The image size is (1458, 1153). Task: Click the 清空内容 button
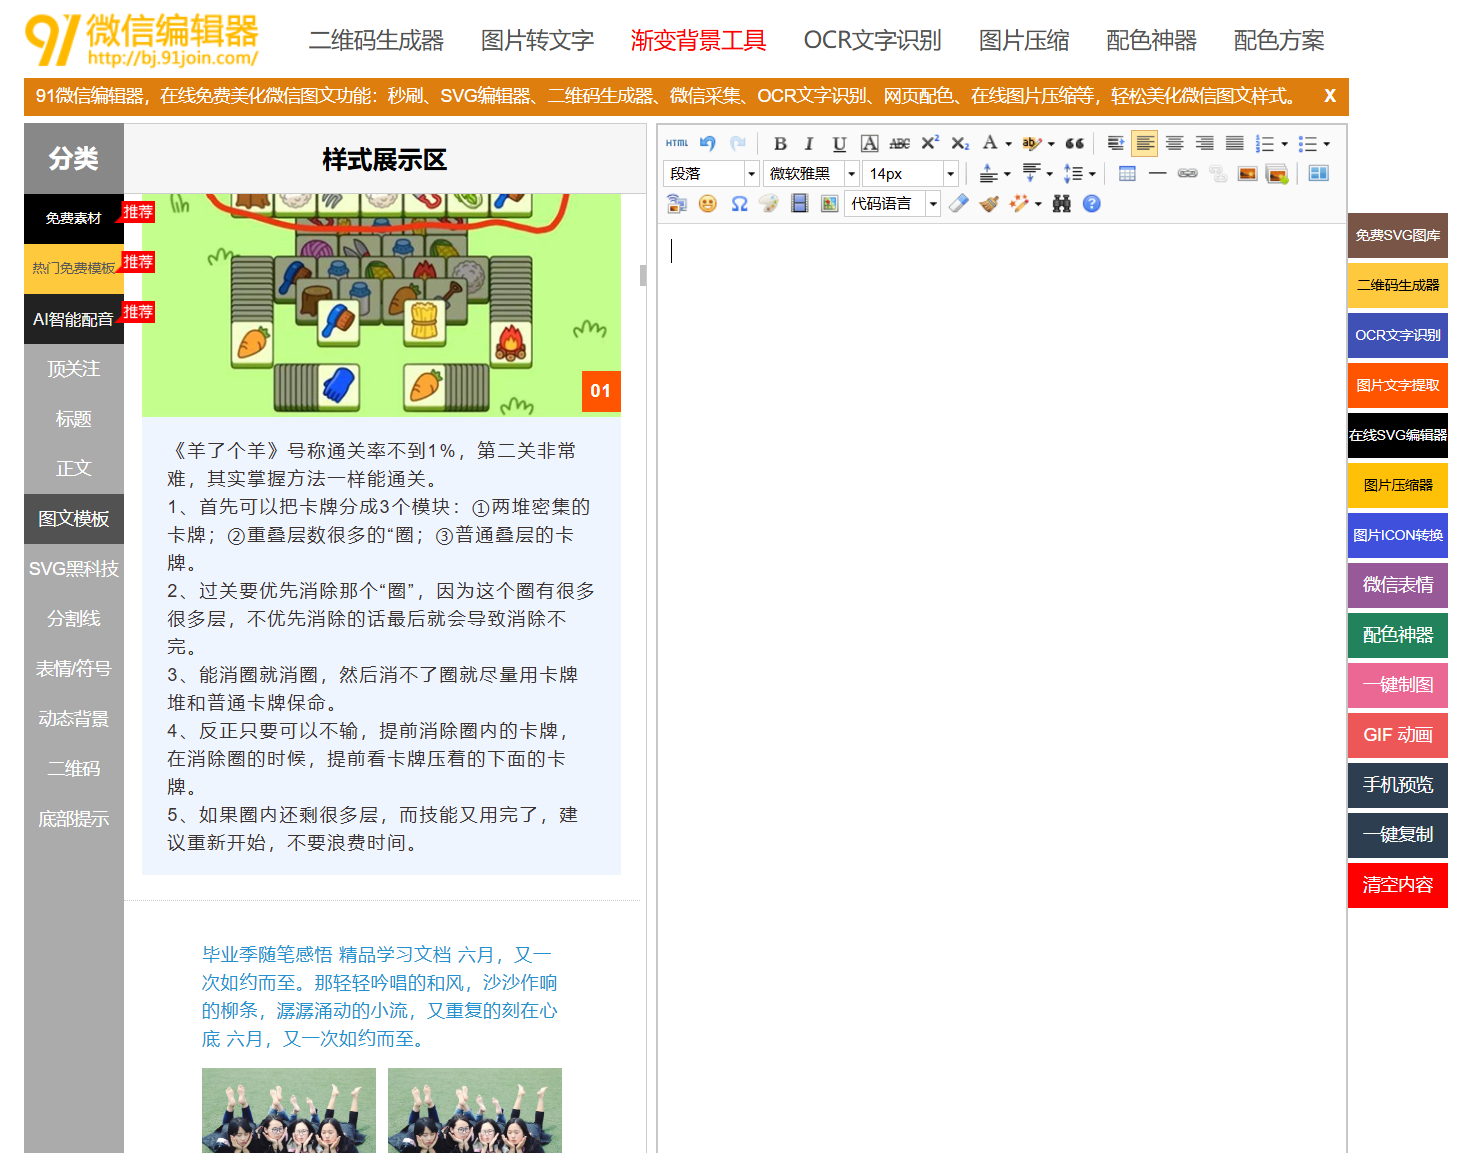[x=1398, y=885]
